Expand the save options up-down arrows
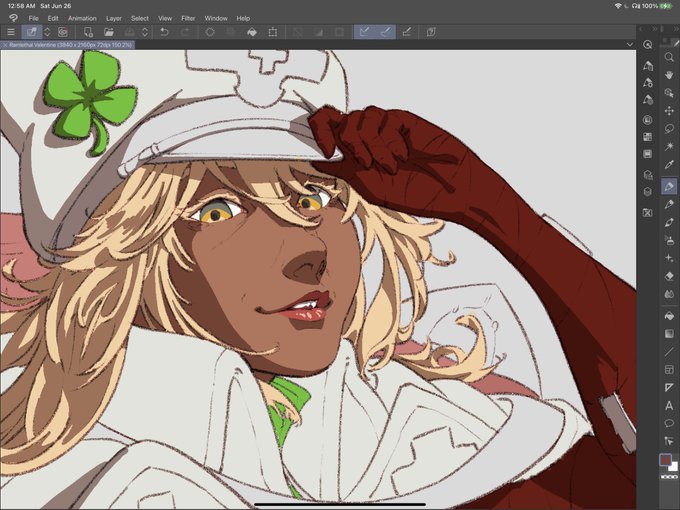Screen dimensions: 680x510 point(145,32)
